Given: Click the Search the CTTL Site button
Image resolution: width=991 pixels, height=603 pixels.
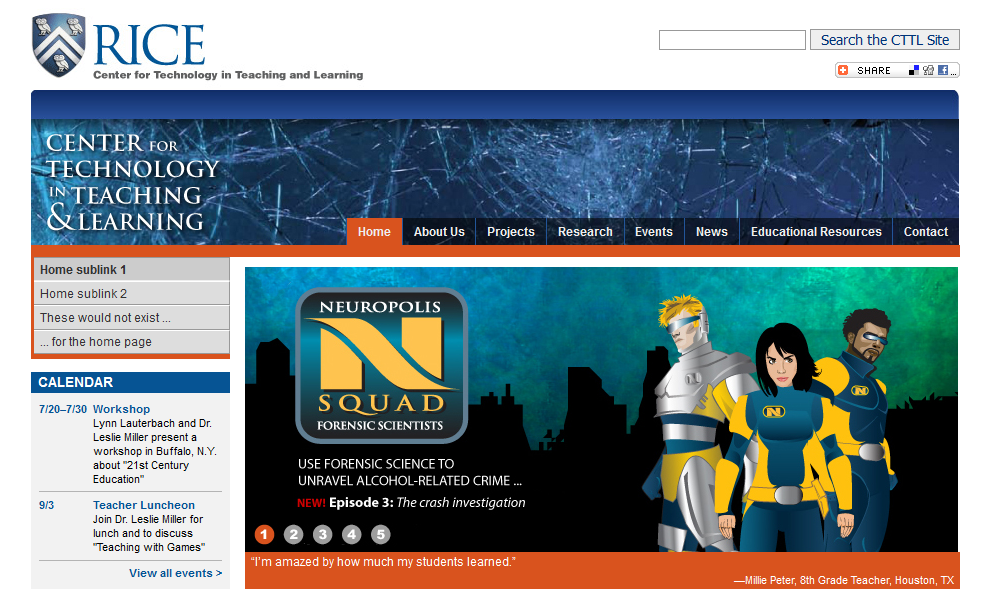Looking at the screenshot, I should click(885, 40).
